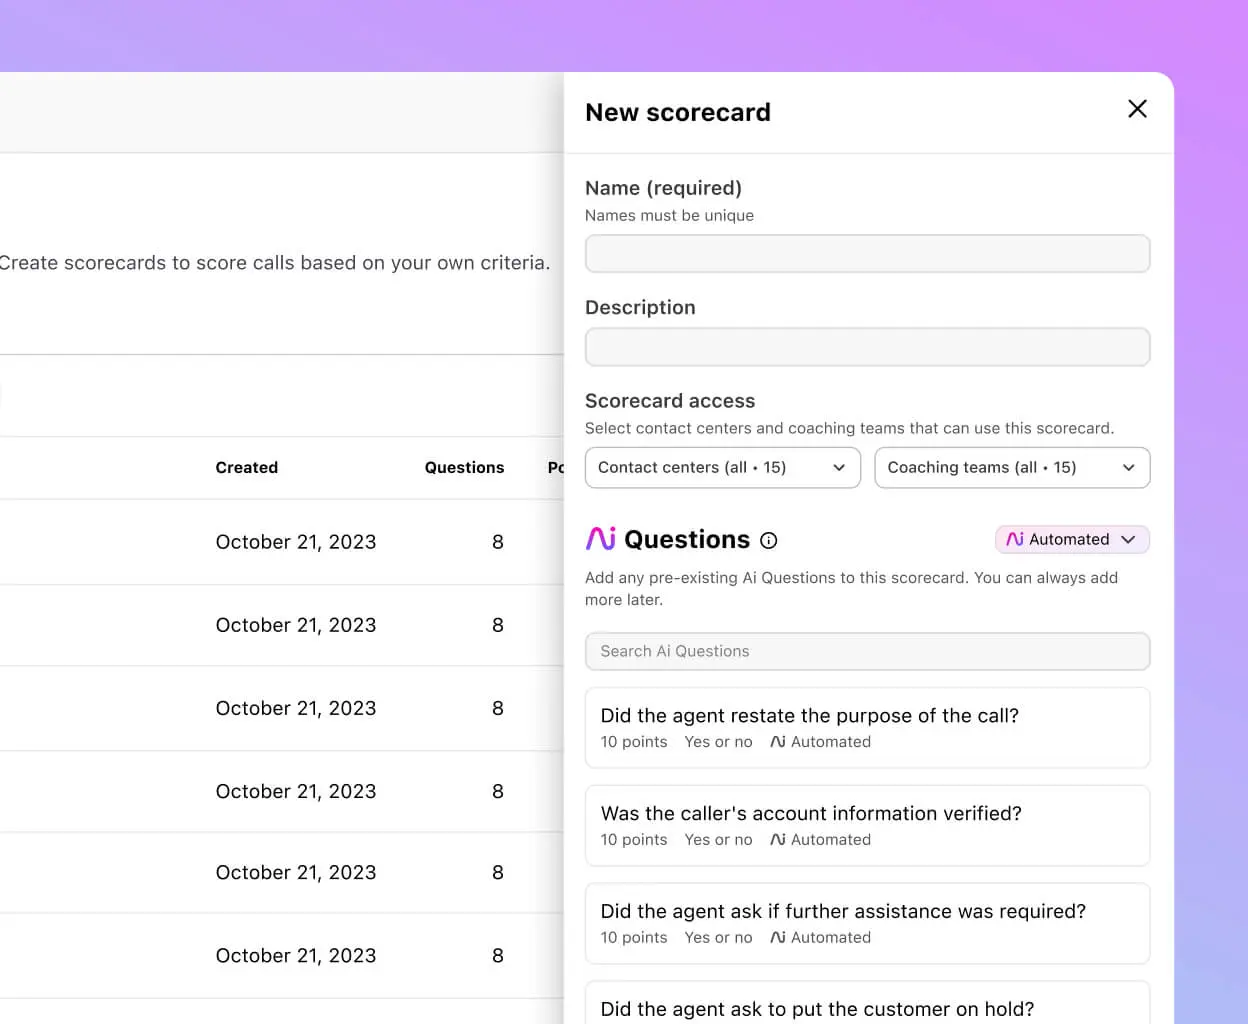The width and height of the screenshot is (1248, 1024).
Task: Open the Automated filter dropdown
Action: pos(1072,539)
